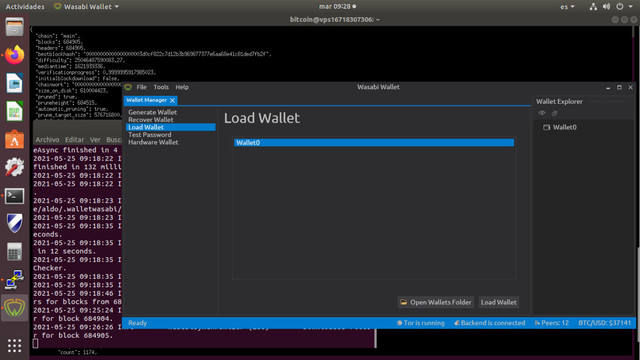Open LibreOffice Writer from the dock
The image size is (640, 360).
[14, 83]
